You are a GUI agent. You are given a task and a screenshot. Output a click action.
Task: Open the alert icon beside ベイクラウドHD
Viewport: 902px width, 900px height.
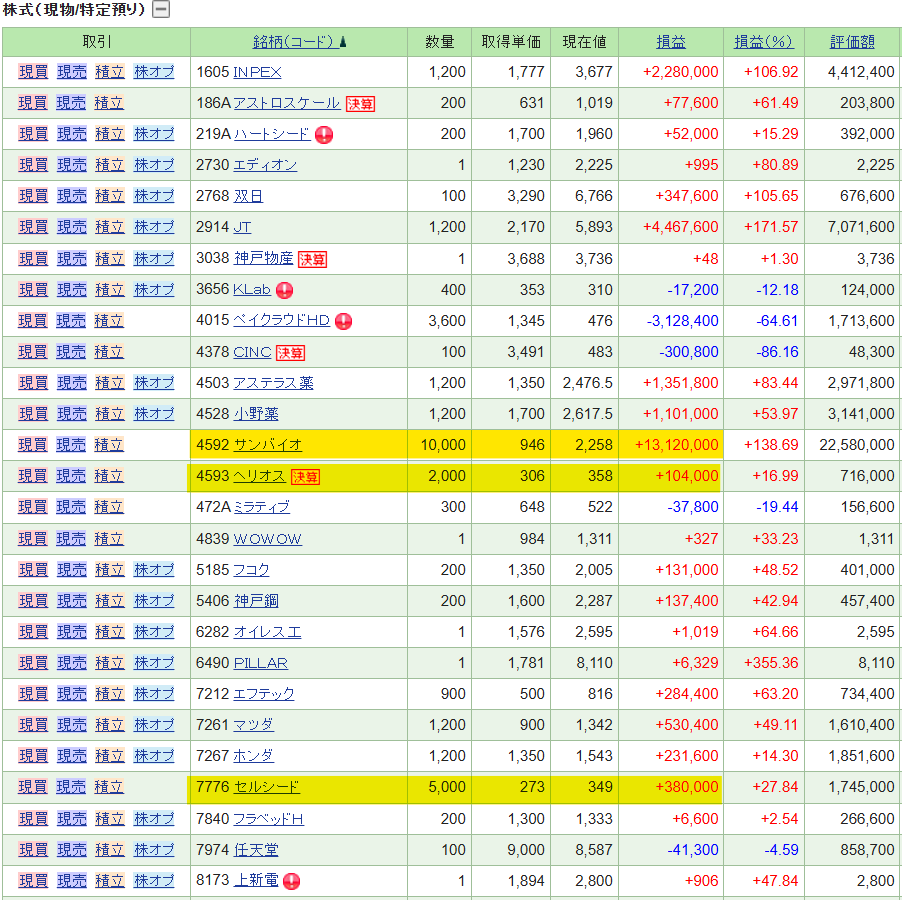(x=343, y=322)
